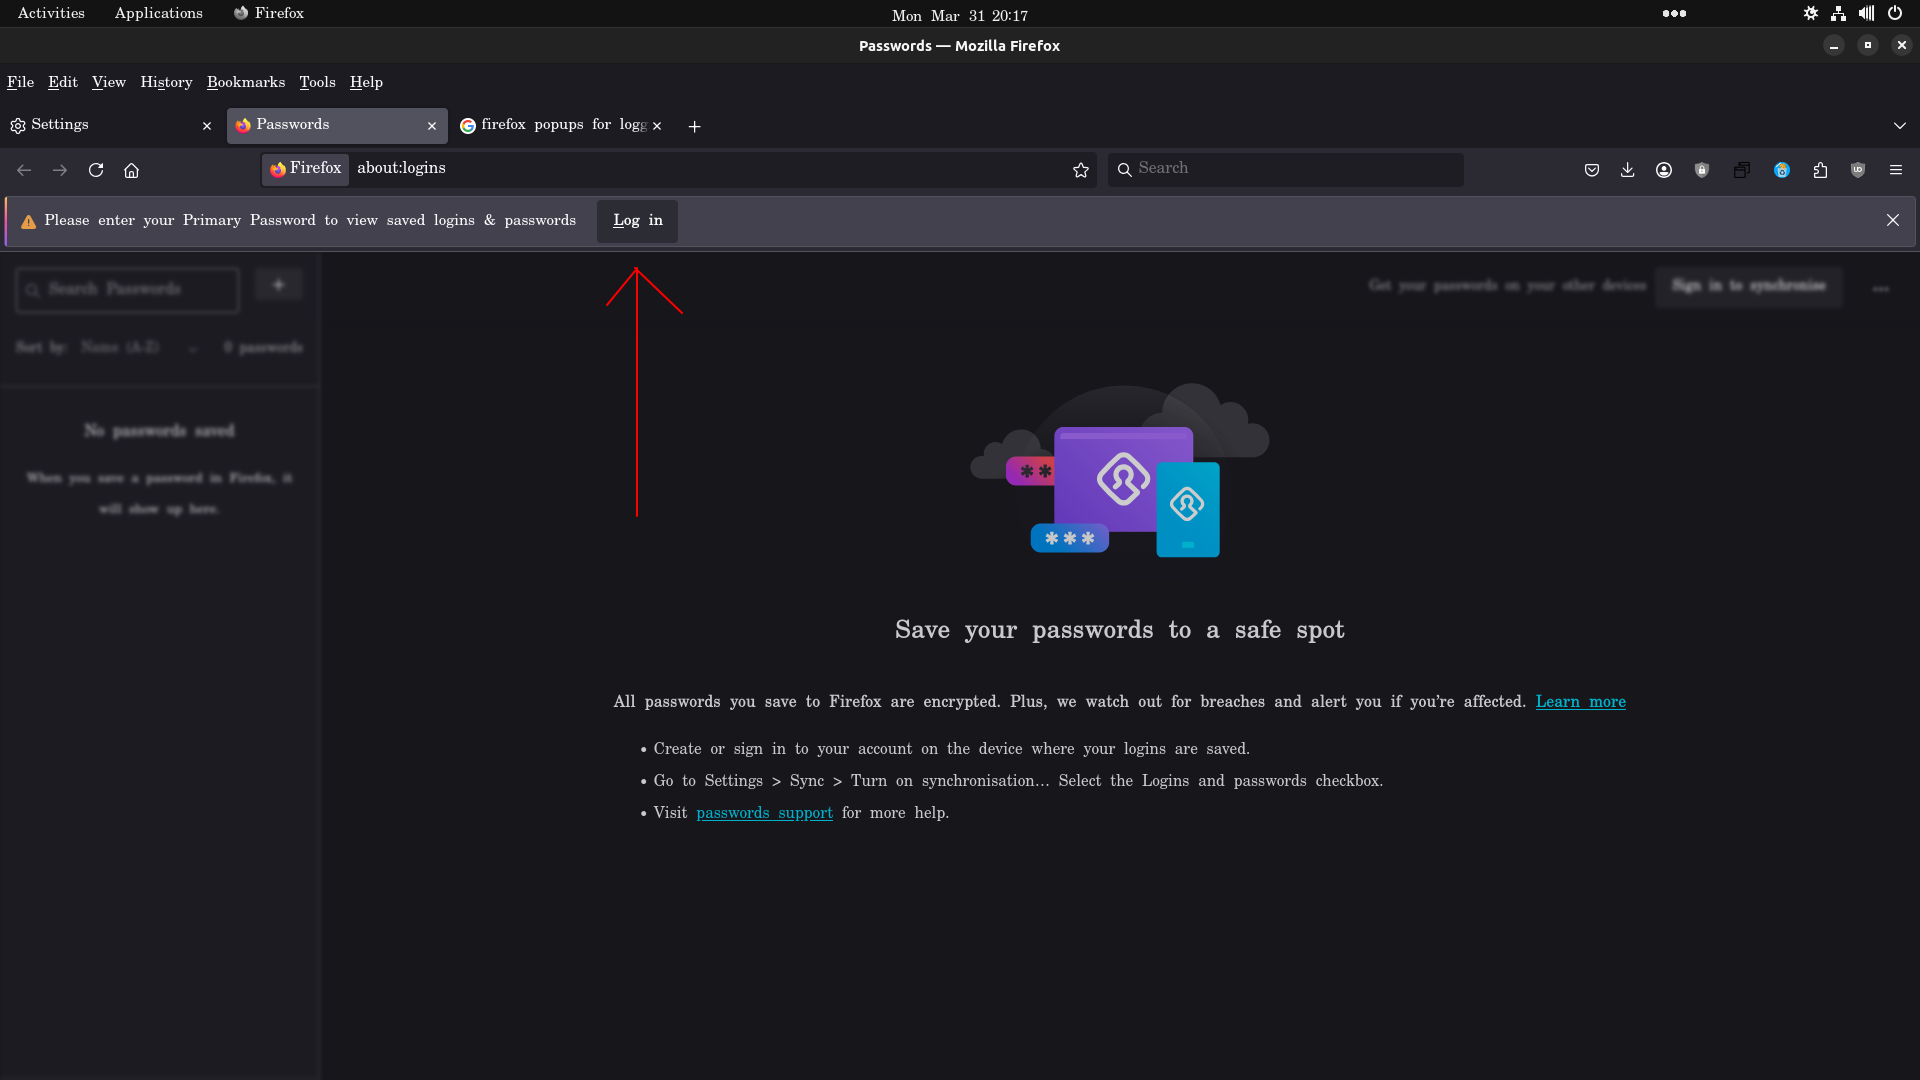Open the three-dot passwords options menu
Screen dimensions: 1920x1080
[x=1881, y=288]
